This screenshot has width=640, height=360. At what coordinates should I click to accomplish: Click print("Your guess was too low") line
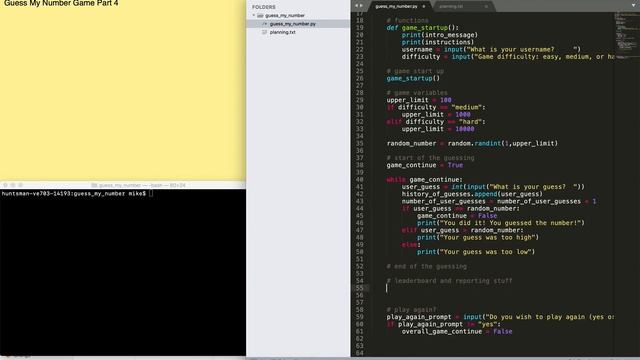pyautogui.click(x=476, y=252)
